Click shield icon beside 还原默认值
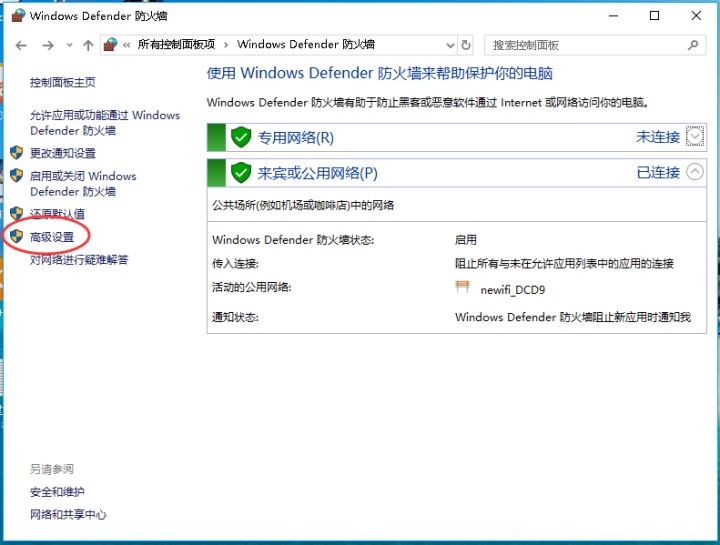Image resolution: width=720 pixels, height=545 pixels. 17,213
